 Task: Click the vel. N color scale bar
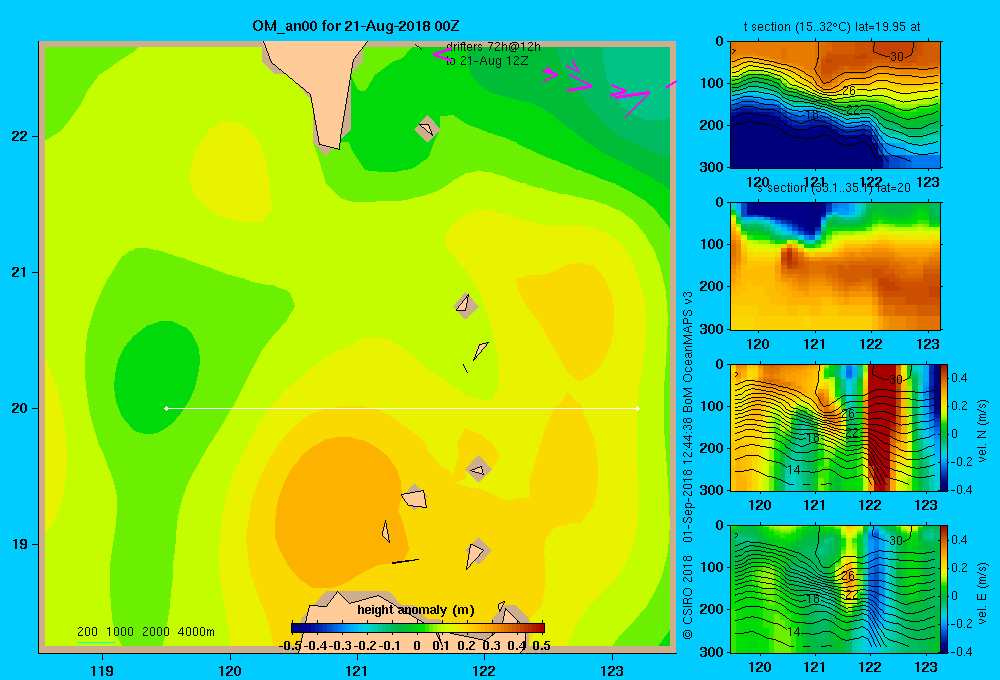click(x=945, y=427)
